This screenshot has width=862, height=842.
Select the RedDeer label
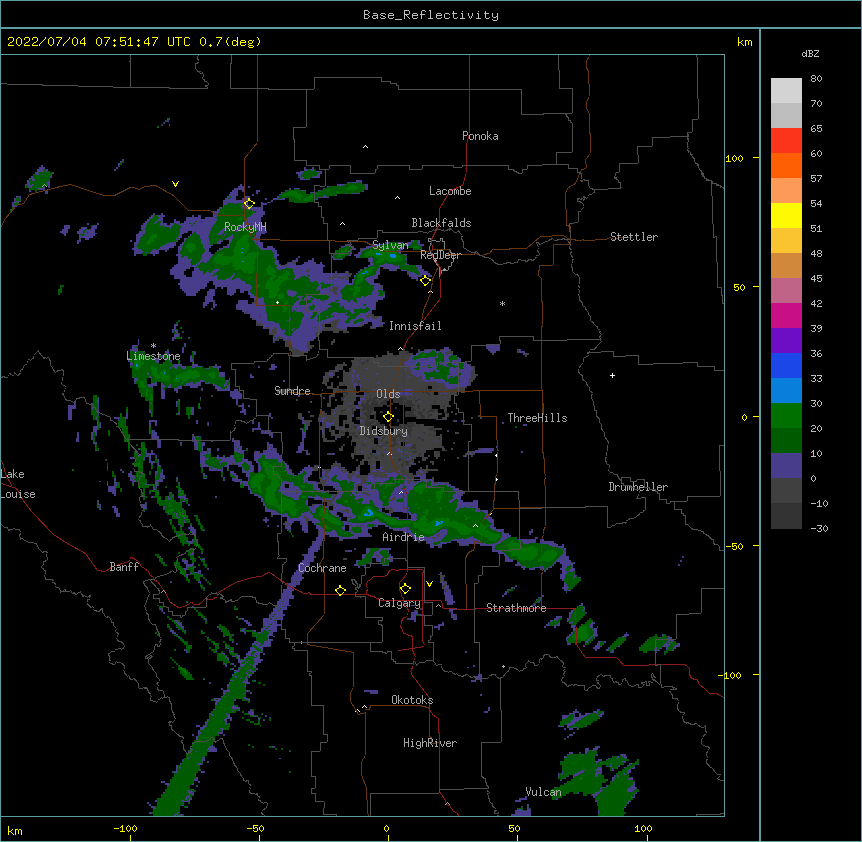click(x=440, y=255)
